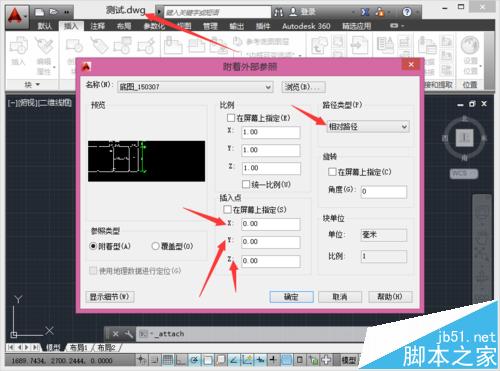Viewport: 500px width, 371px height.
Task: Open the WCS dropdown below the ViewCube
Action: [x=464, y=173]
